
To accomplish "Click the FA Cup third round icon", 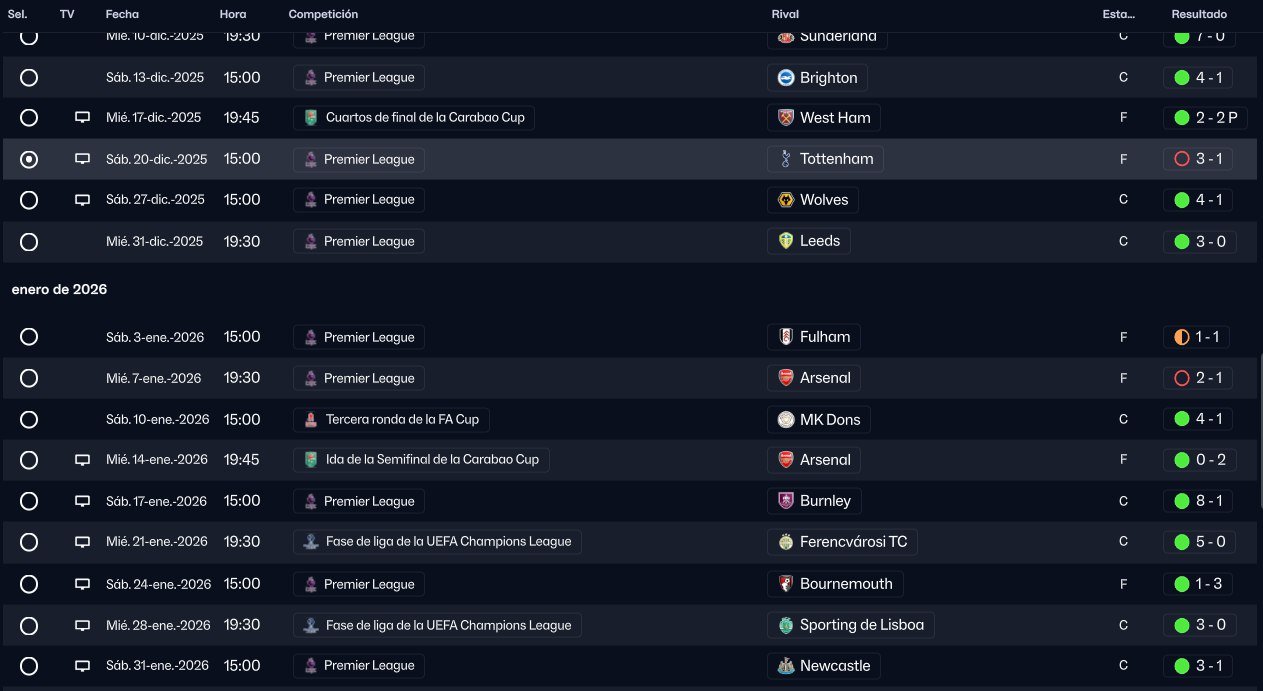I will tap(311, 419).
